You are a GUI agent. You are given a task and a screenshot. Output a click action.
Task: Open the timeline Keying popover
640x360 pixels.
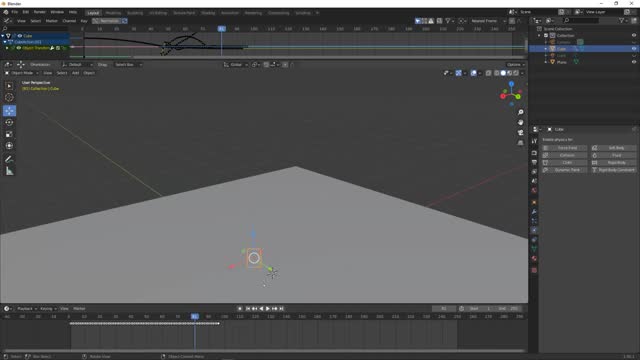48,309
